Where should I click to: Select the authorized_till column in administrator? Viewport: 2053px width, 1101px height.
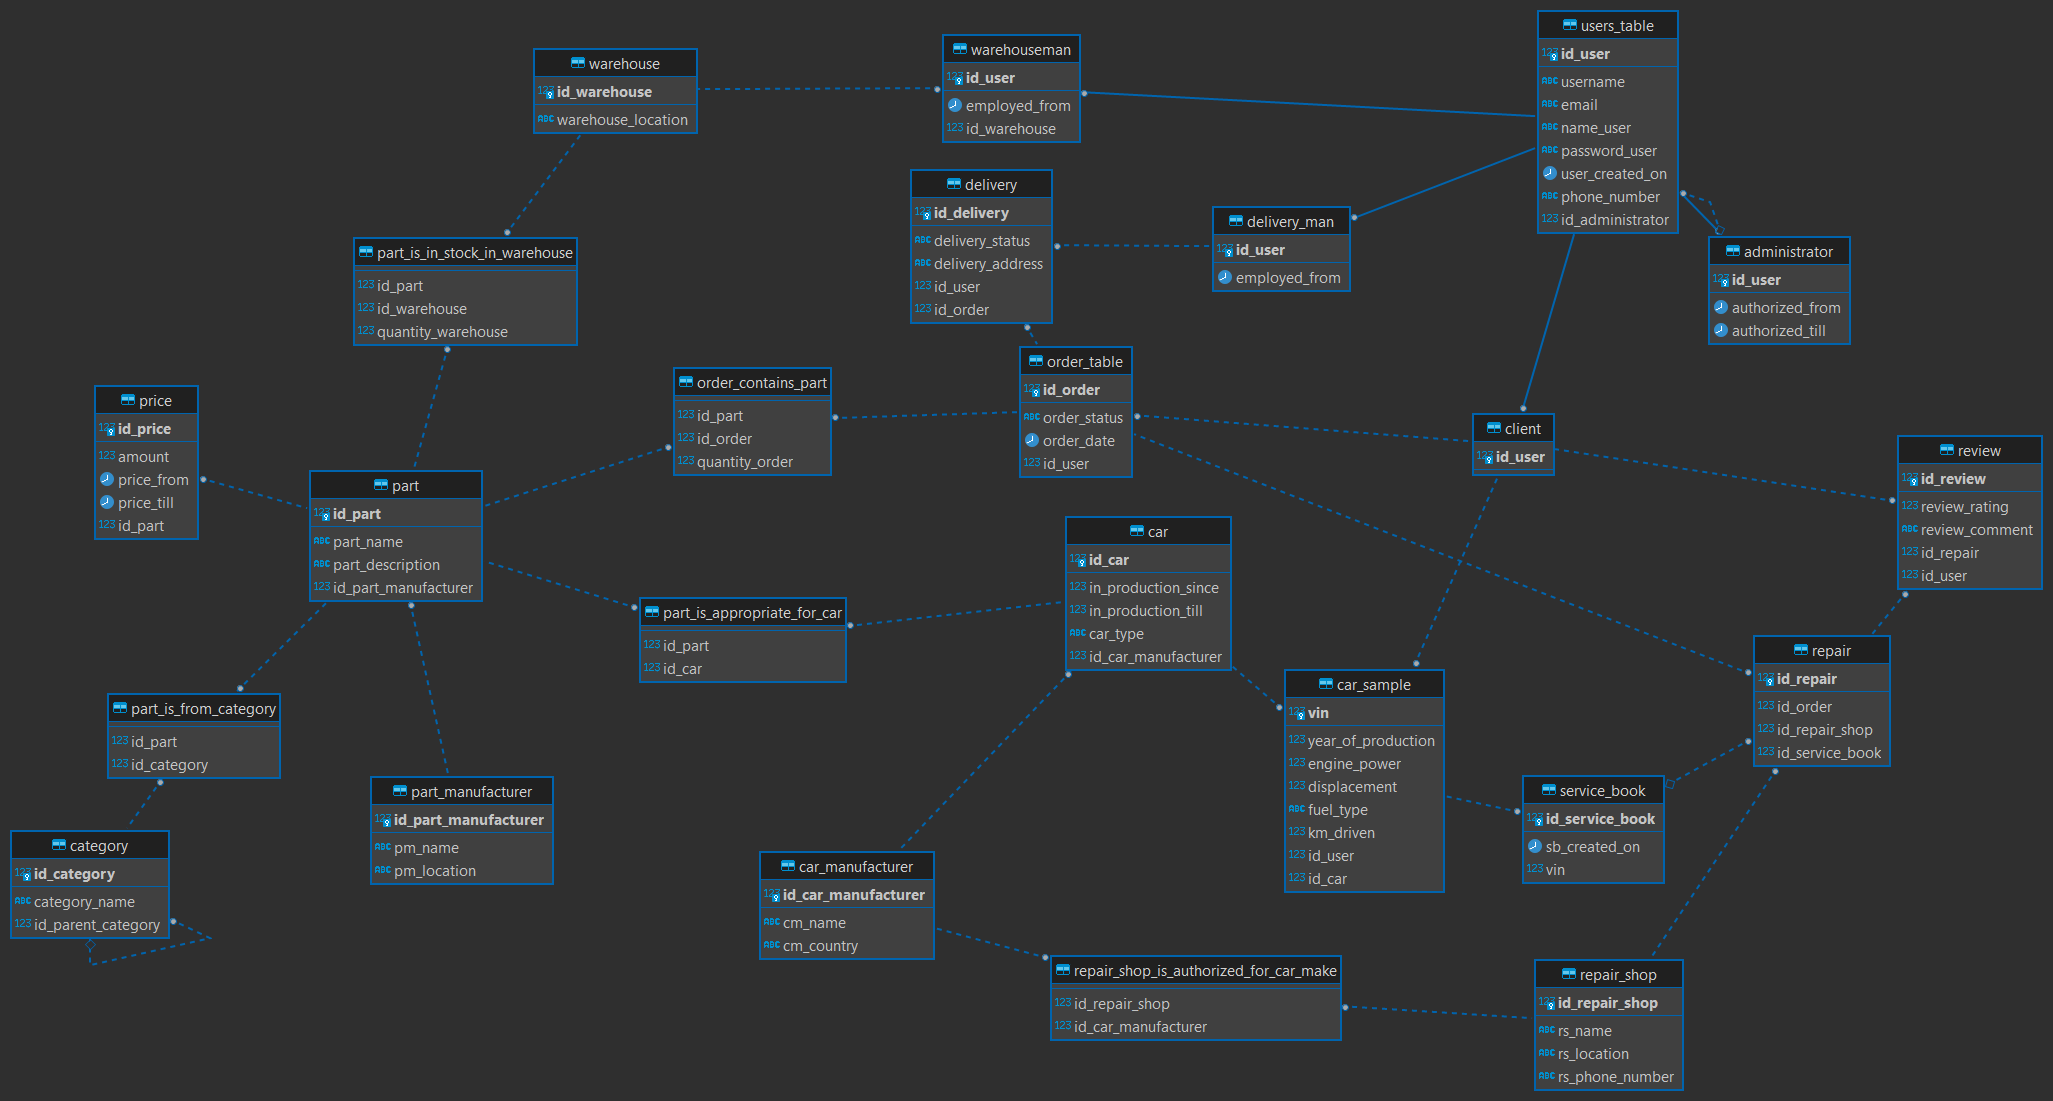tap(1777, 331)
